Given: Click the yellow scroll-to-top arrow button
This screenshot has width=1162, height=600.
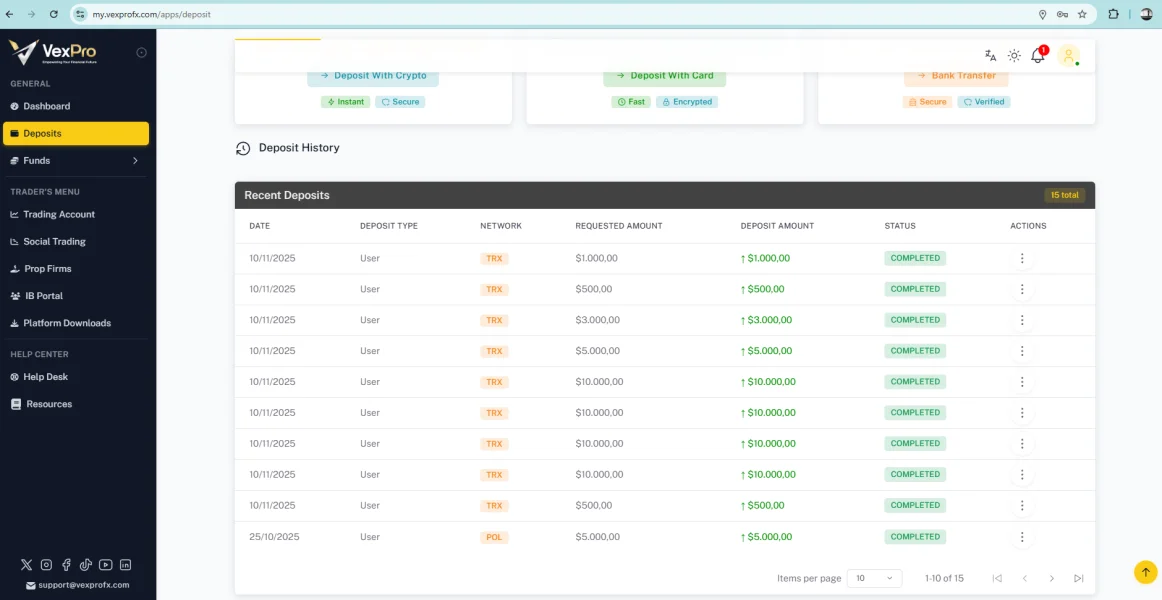Looking at the screenshot, I should 1145,572.
